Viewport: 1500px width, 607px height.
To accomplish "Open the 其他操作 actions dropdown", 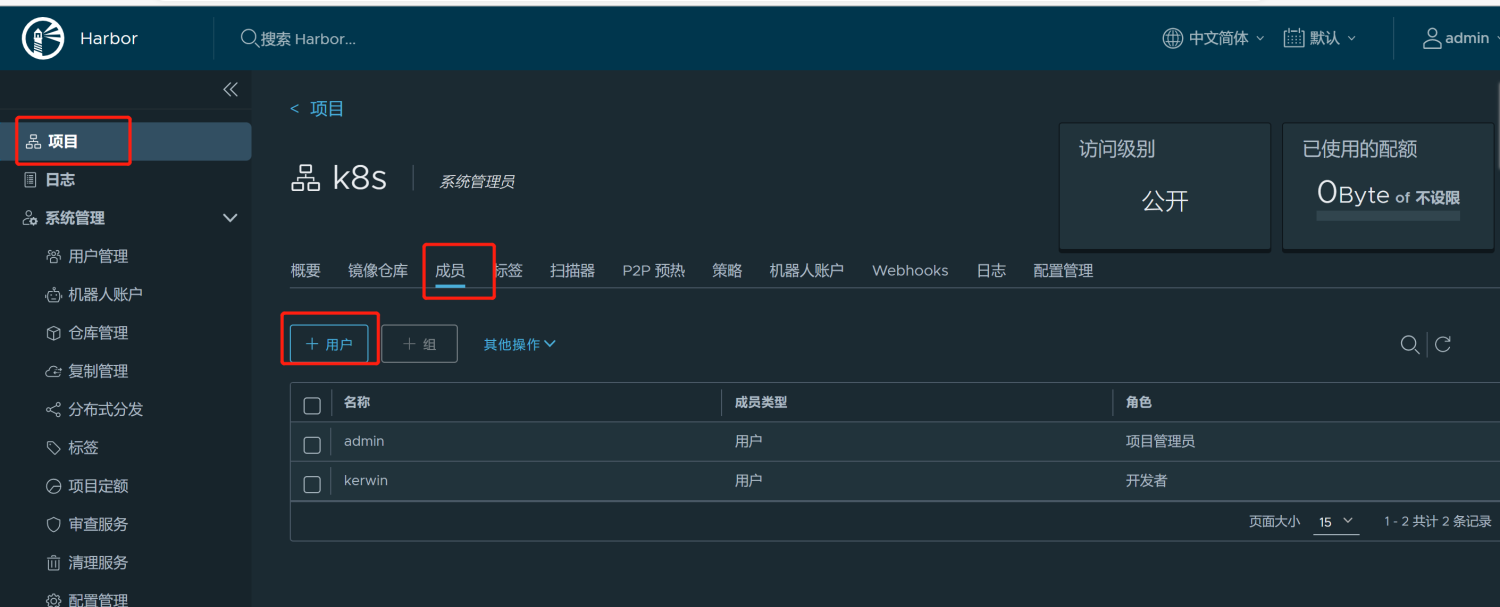I will (x=520, y=344).
